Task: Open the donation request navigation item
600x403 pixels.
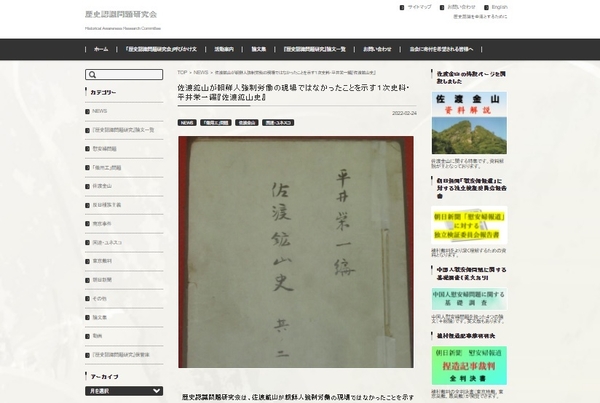Action: 441,49
